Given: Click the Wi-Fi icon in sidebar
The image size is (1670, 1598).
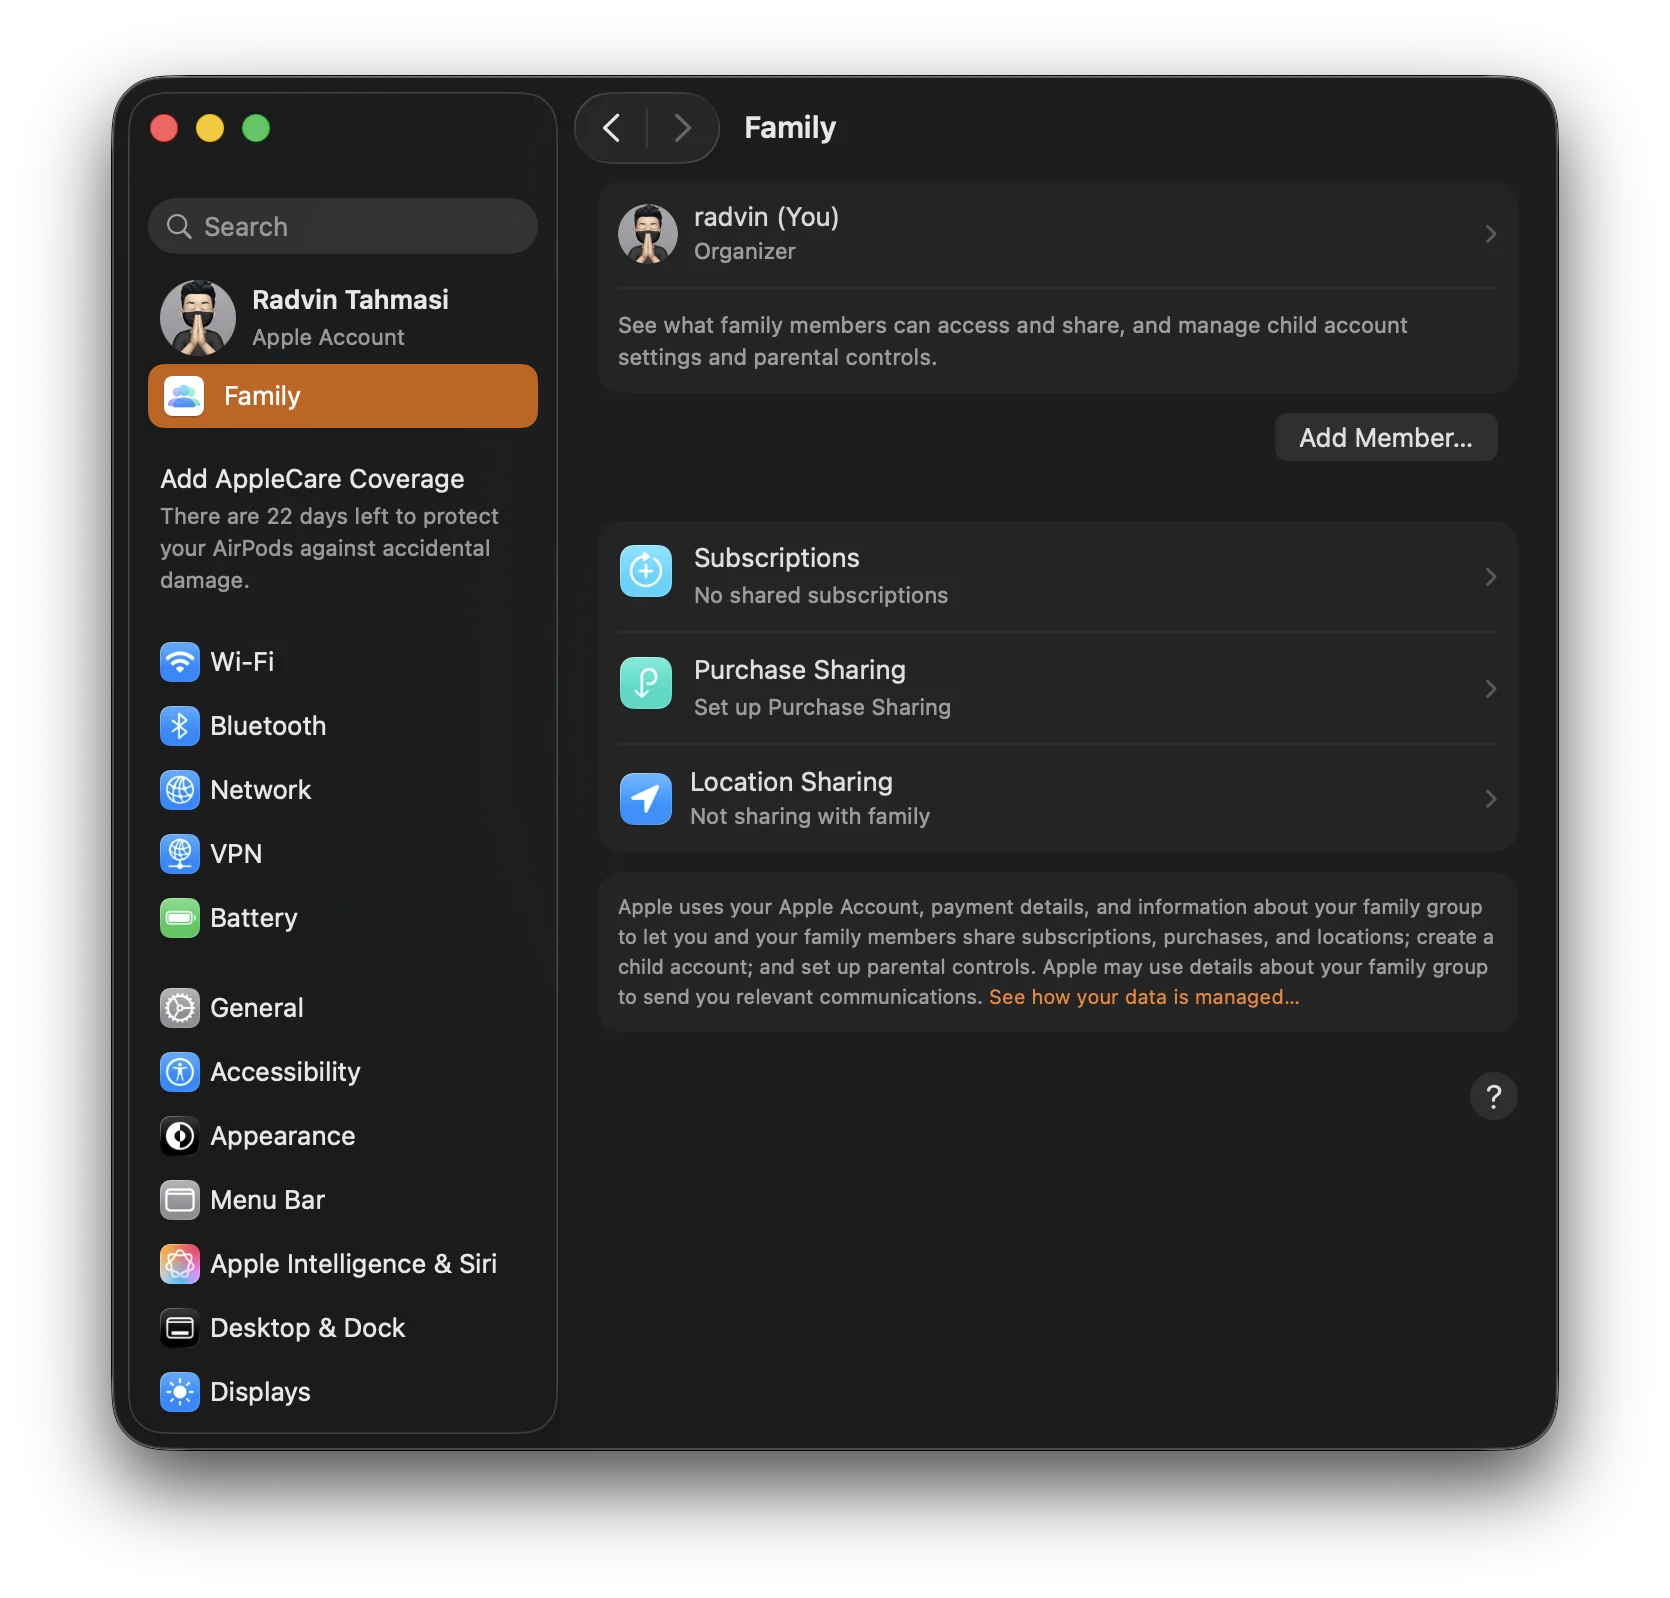Looking at the screenshot, I should (180, 662).
